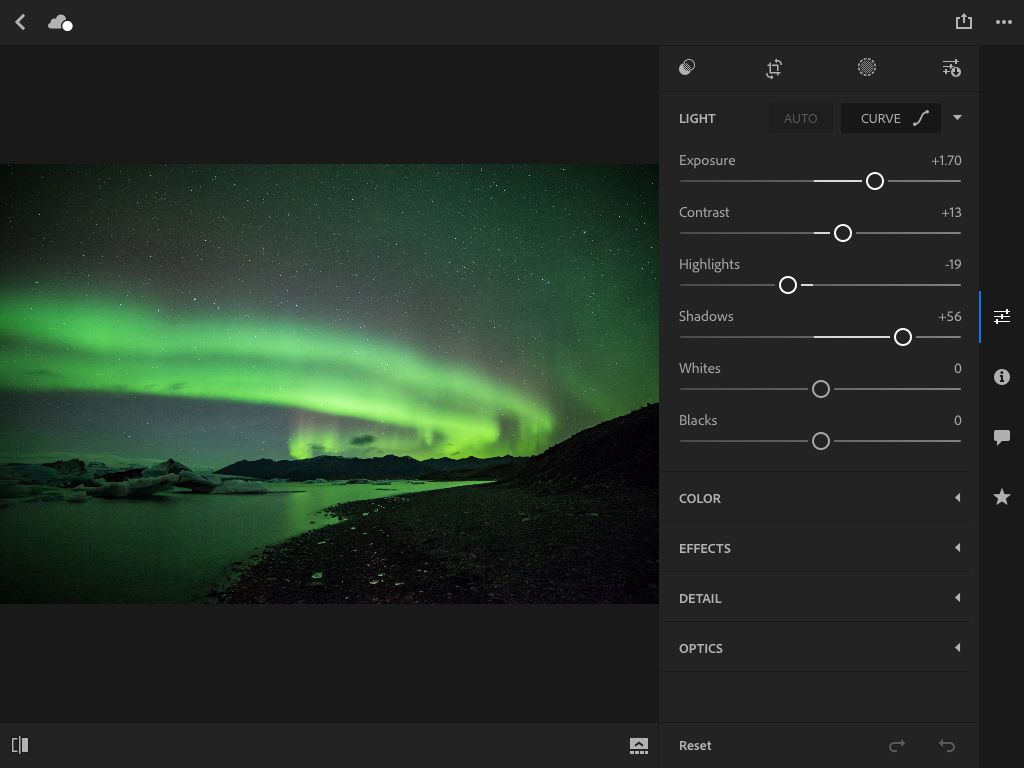This screenshot has height=768, width=1024.
Task: Open the Comments panel
Action: 1001,436
